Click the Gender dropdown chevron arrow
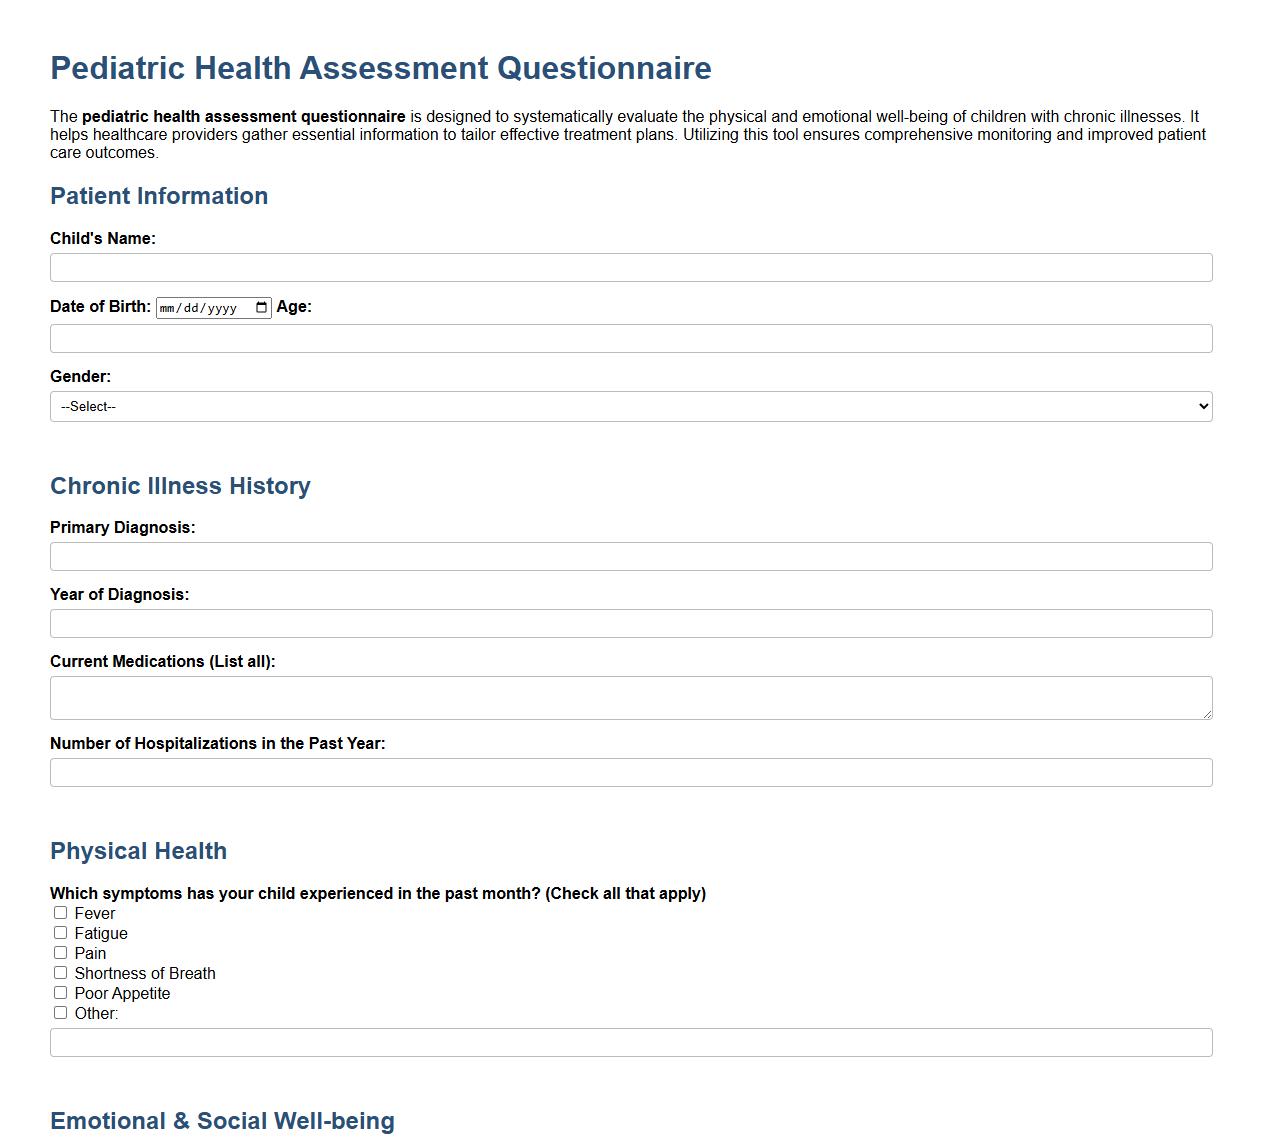The height and width of the screenshot is (1141, 1263). coord(1201,406)
